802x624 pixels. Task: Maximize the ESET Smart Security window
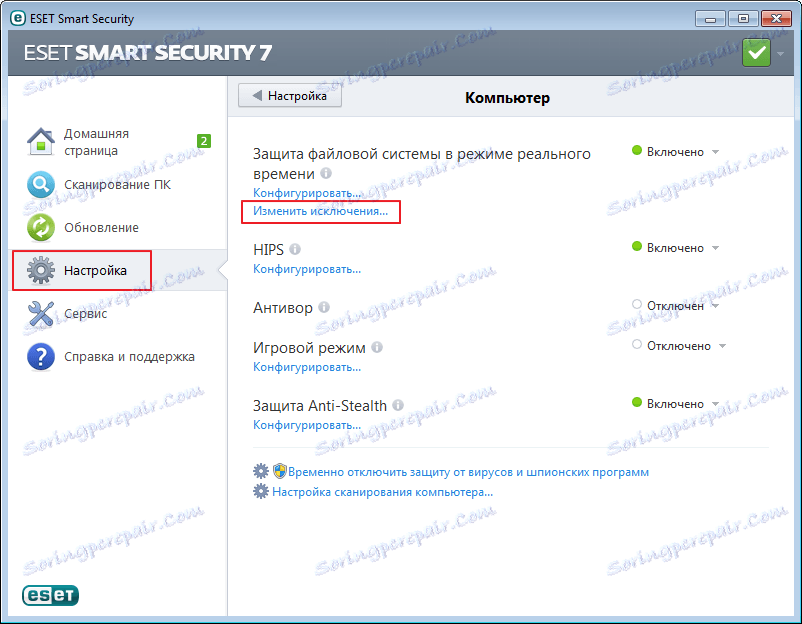click(743, 19)
